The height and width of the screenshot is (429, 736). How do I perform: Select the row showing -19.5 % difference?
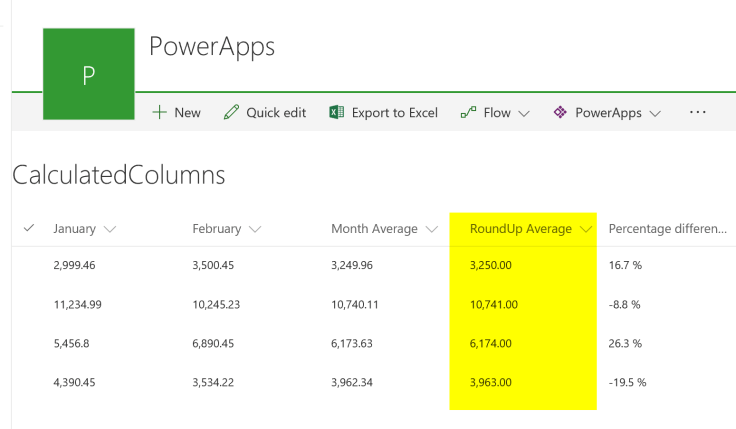click(29, 382)
